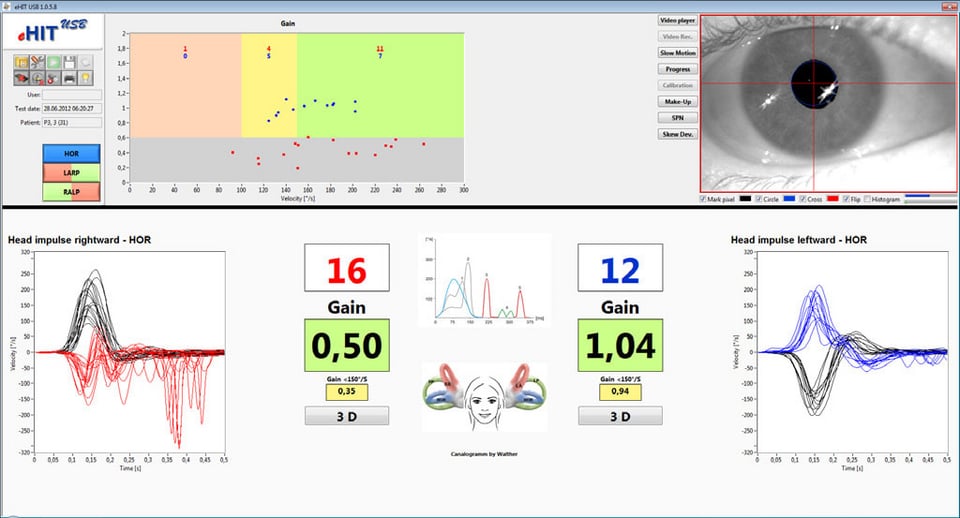
Task: Click 'Head impulse rightward - HOR' heading
Action: pyautogui.click(x=79, y=240)
